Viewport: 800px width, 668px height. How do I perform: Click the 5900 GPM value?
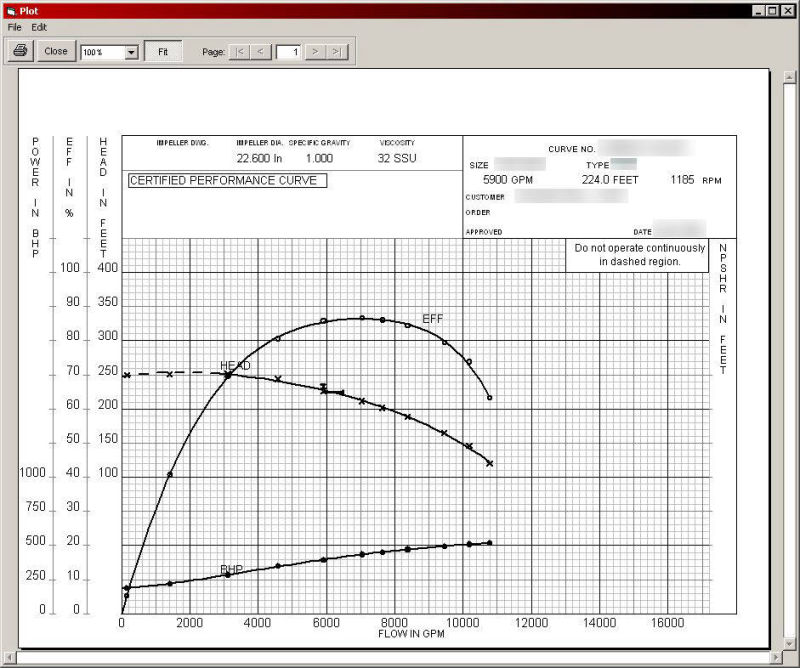(508, 180)
